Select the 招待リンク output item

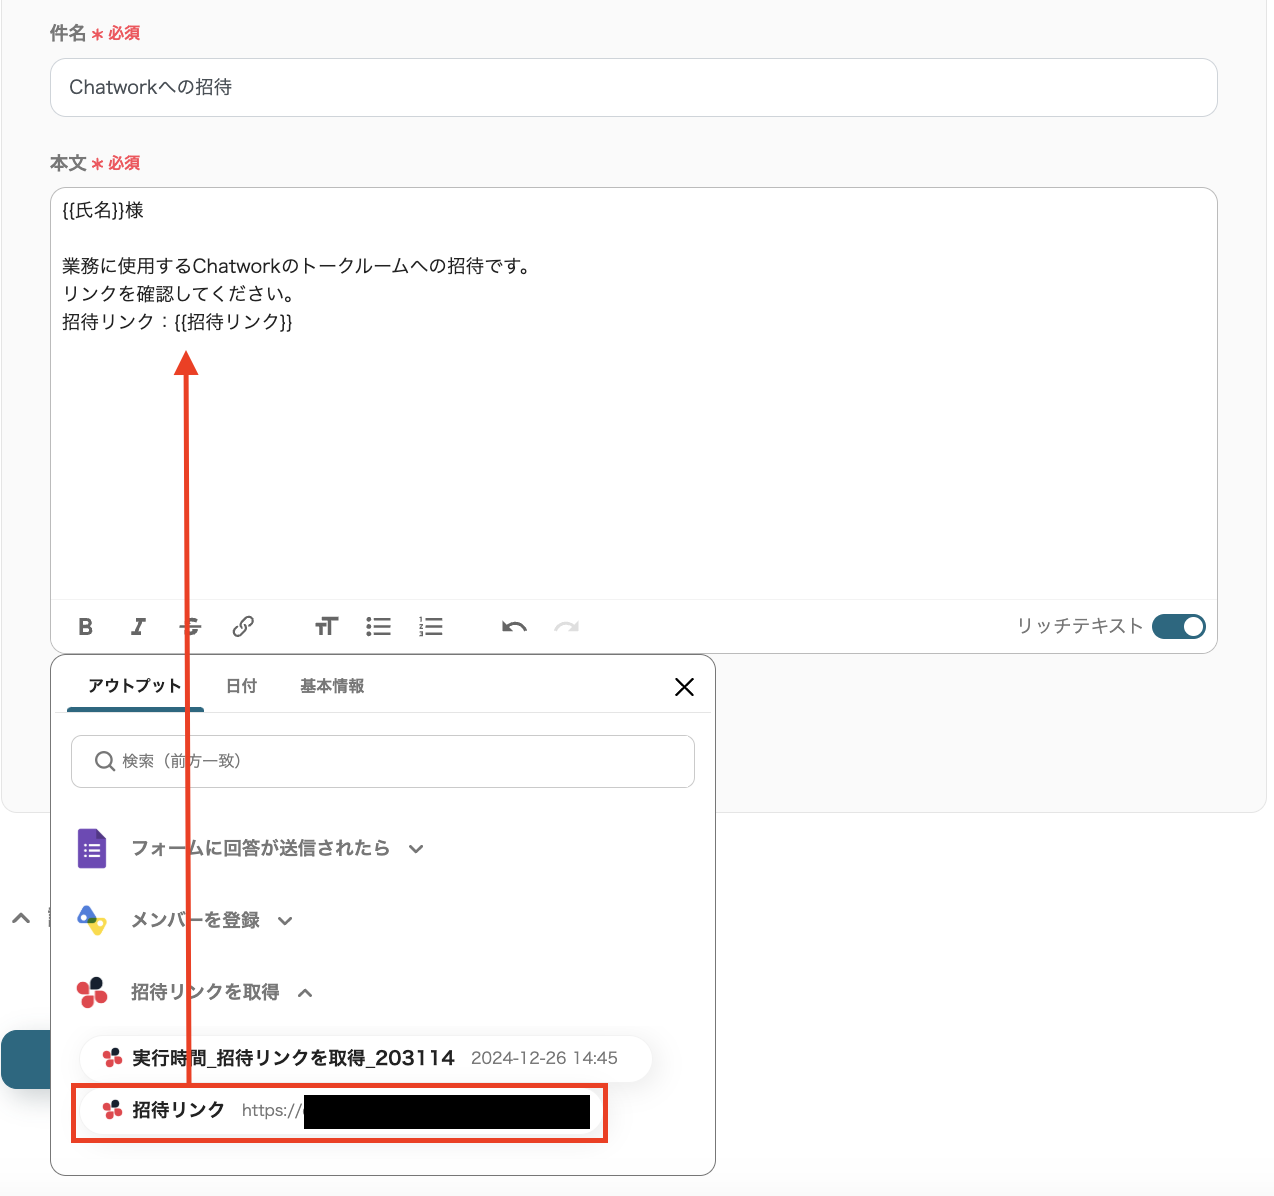click(x=340, y=1110)
